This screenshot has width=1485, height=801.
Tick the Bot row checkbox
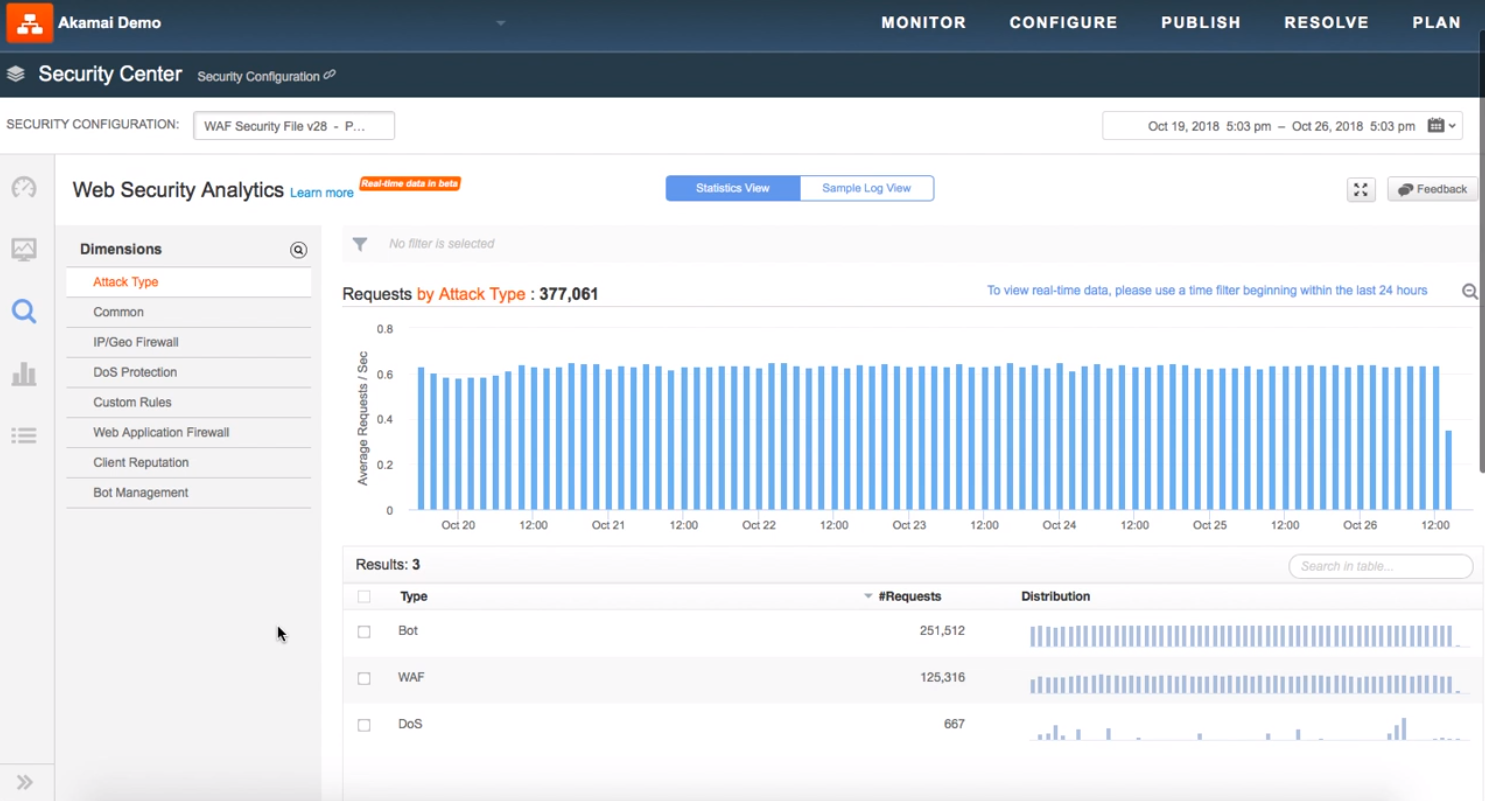tap(364, 632)
